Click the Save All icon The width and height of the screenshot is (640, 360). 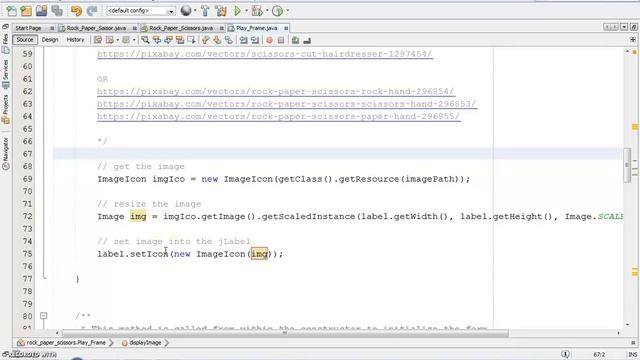pyautogui.click(x=57, y=11)
